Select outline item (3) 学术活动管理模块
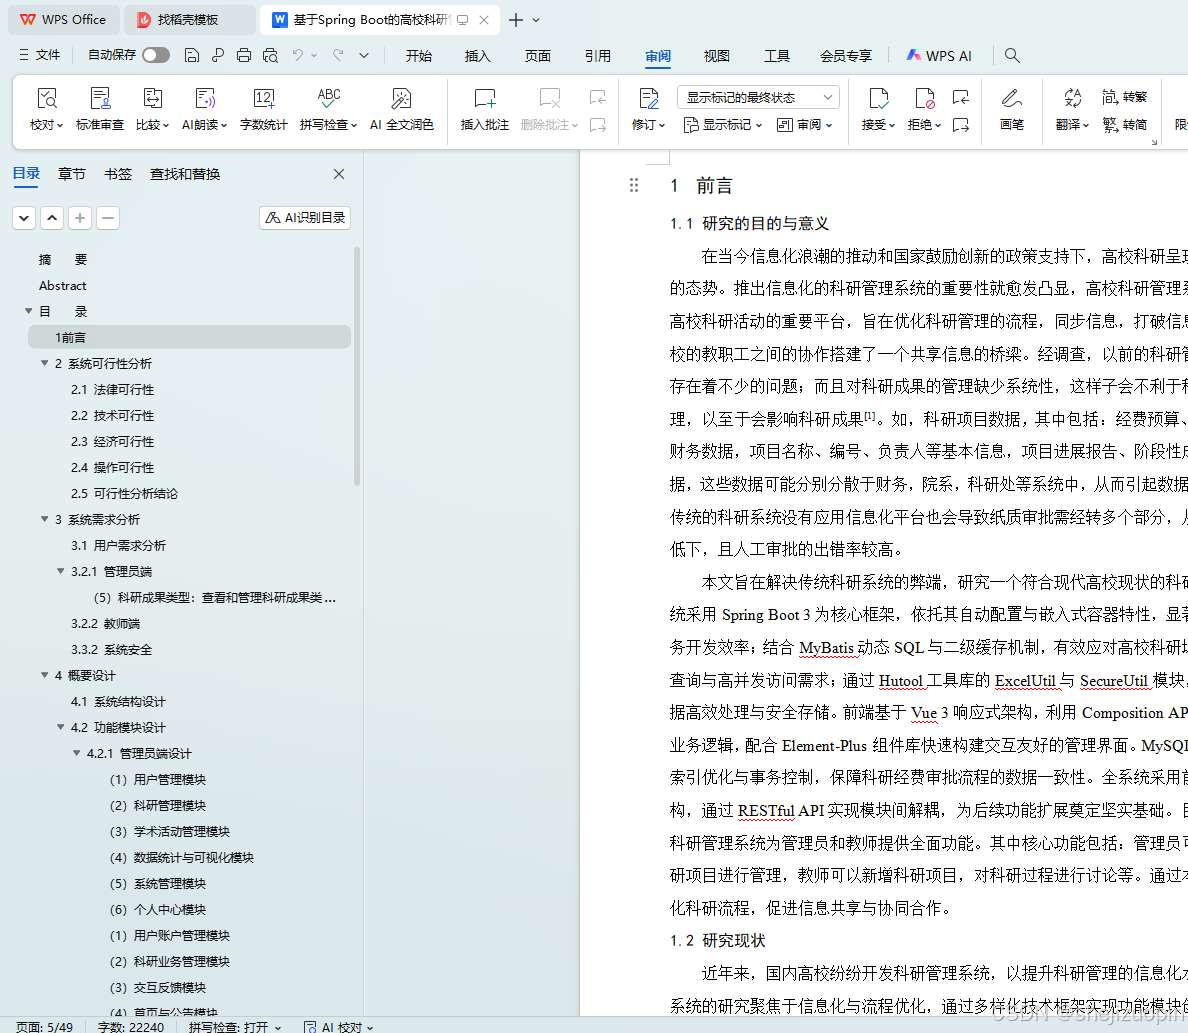 click(170, 831)
